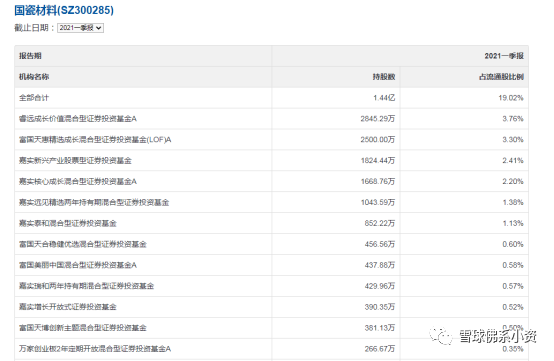Image resolution: width=554 pixels, height=361 pixels.
Task: Select the 2.20% ratio value
Action: pos(513,181)
